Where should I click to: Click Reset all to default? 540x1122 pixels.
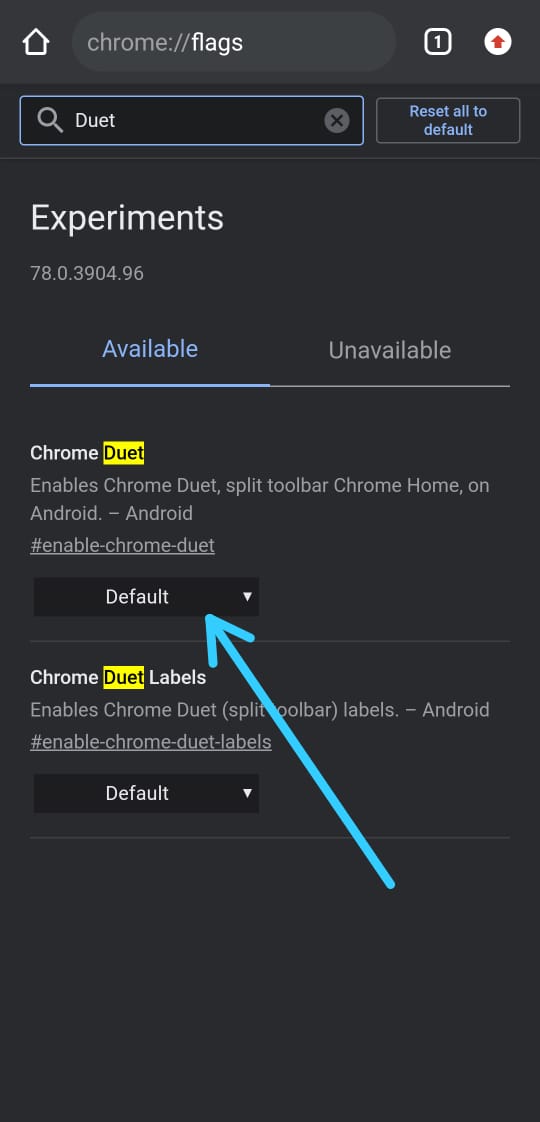pos(448,120)
